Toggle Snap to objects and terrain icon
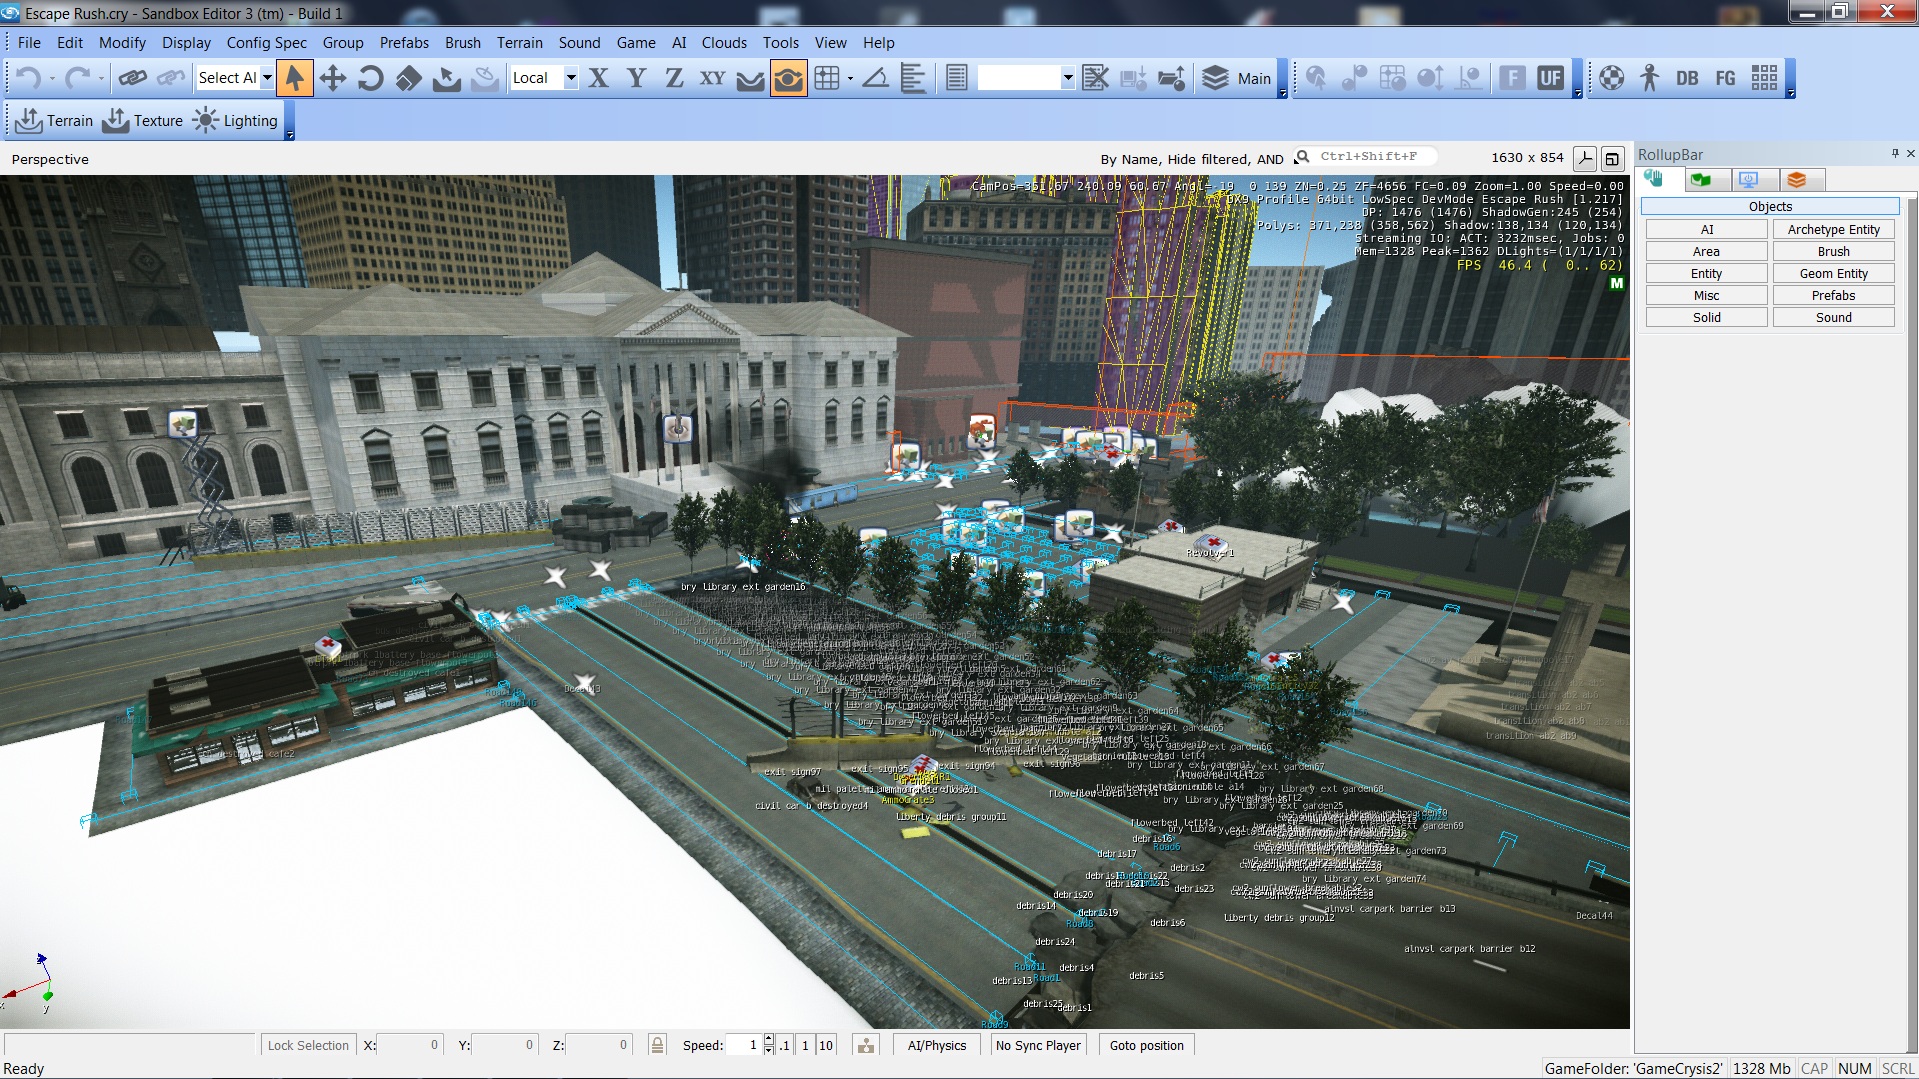Image resolution: width=1919 pixels, height=1079 pixels. (x=789, y=78)
